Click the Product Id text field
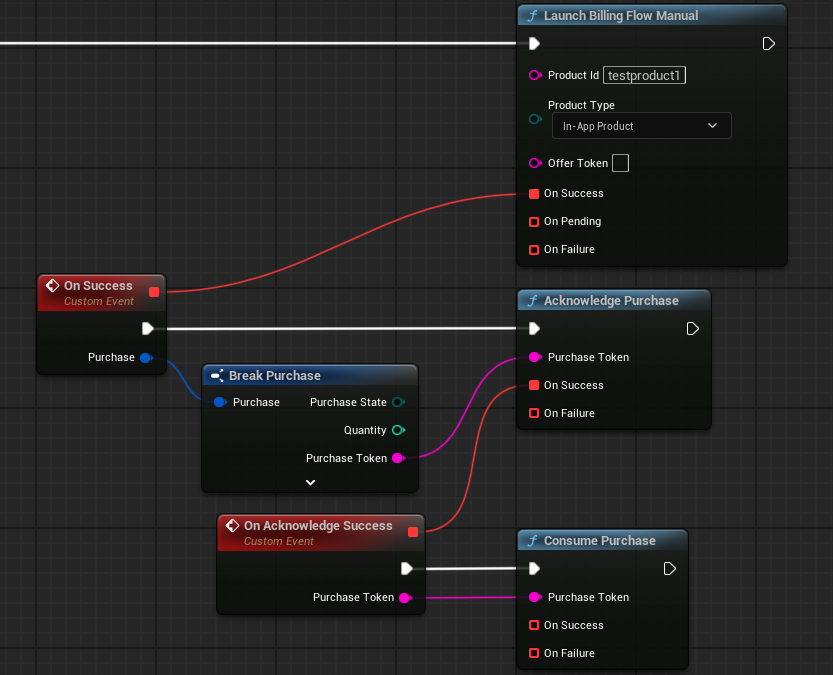Viewport: 833px width, 675px height. click(x=645, y=76)
